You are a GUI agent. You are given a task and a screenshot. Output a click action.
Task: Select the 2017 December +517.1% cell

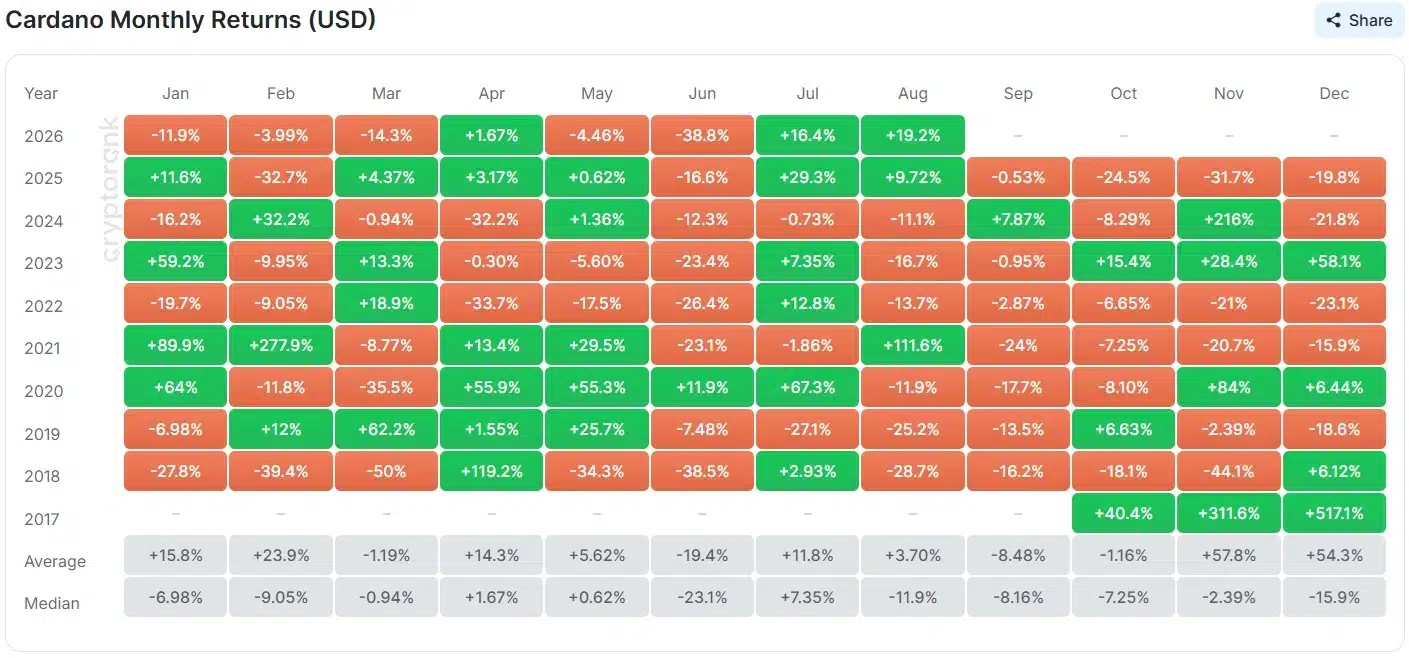pos(1334,513)
